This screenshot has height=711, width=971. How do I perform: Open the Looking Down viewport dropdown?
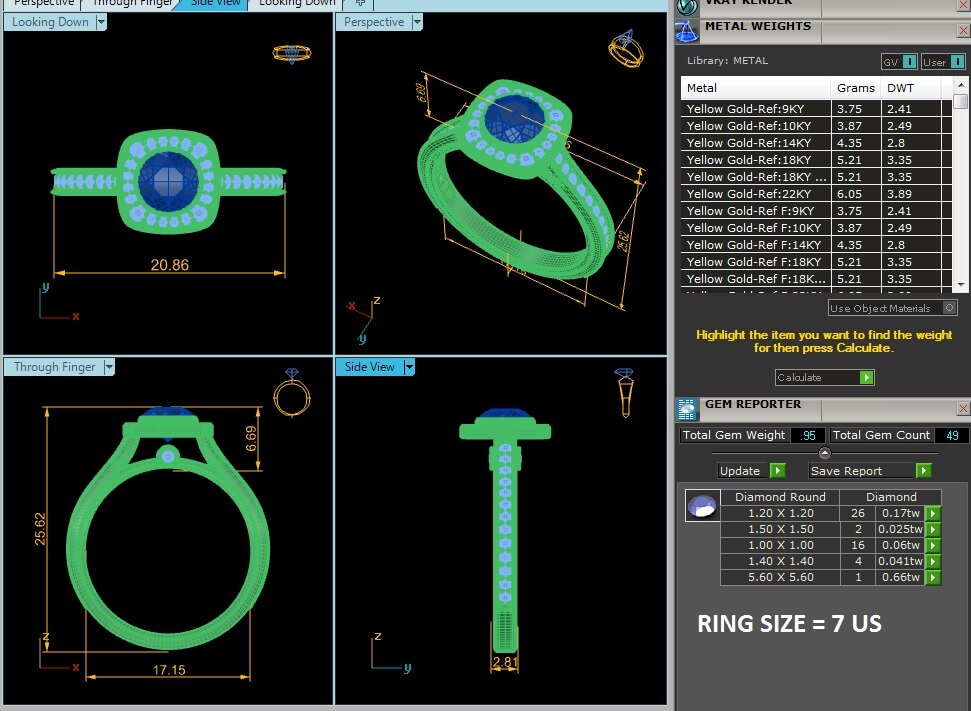101,22
